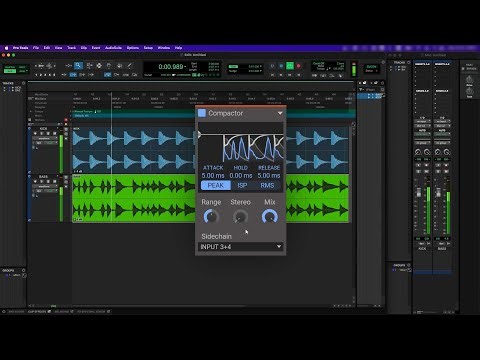This screenshot has height=360, width=480.
Task: Click the BASS green waveform clip
Action: click(133, 198)
